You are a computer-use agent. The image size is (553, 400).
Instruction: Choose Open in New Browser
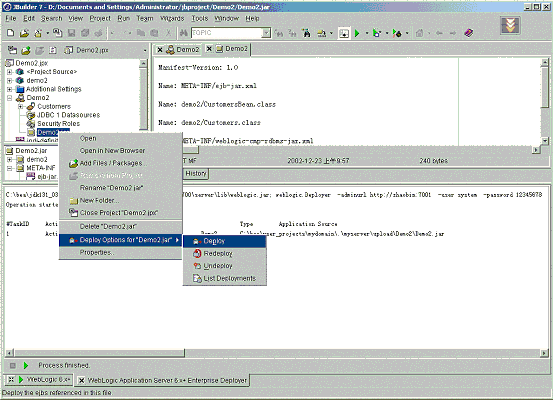(x=120, y=151)
